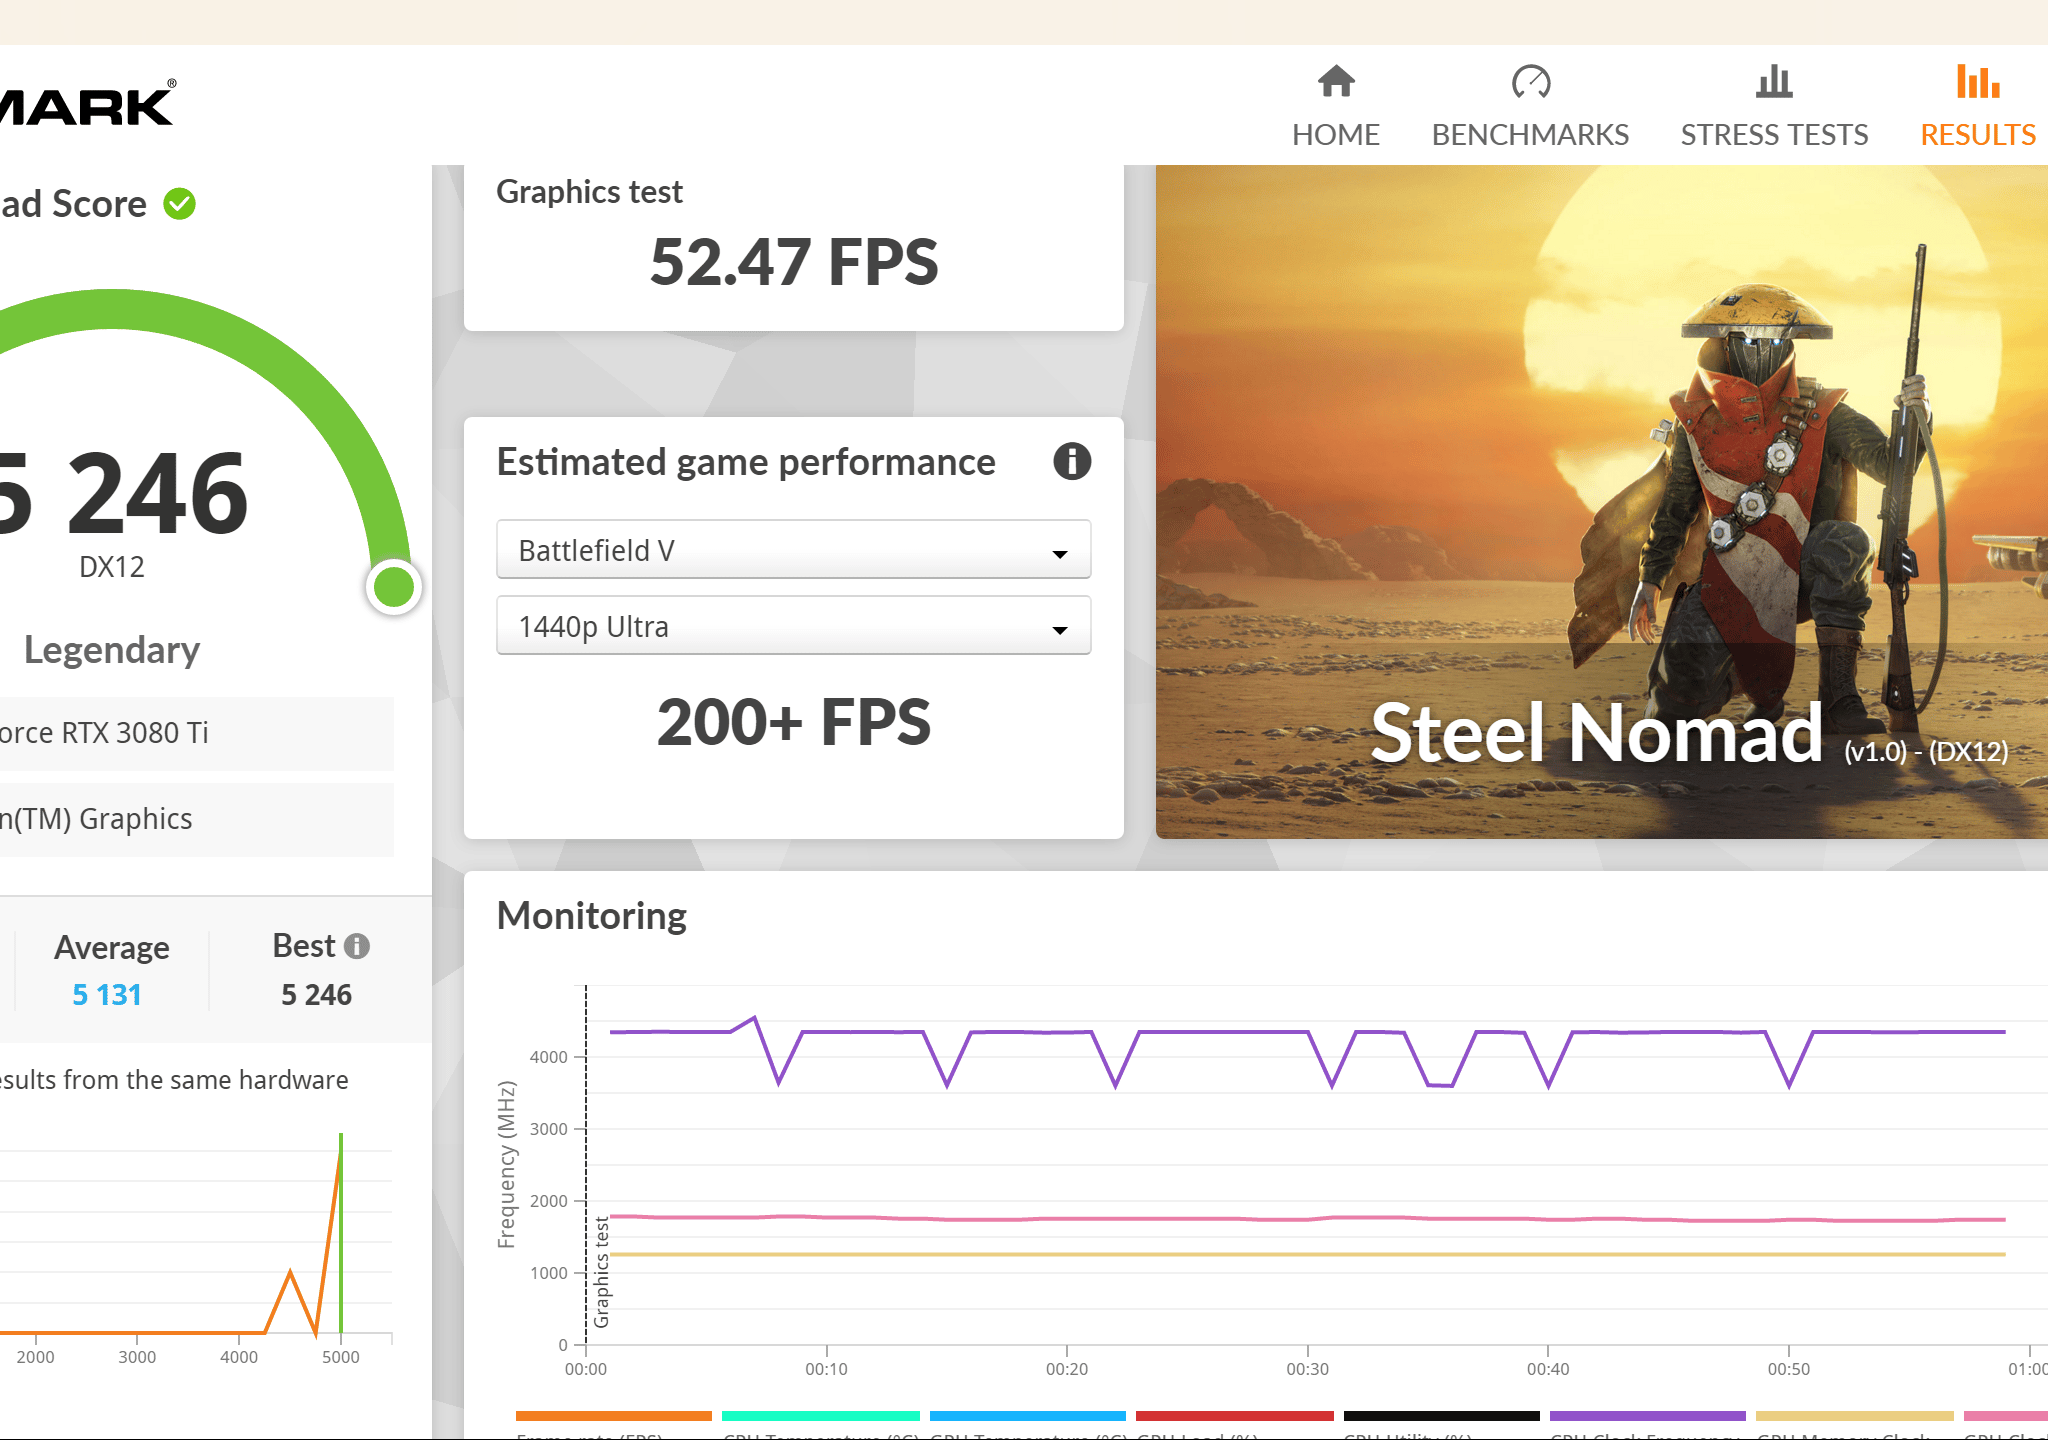
Task: Click the 3DMark logo
Action: [x=88, y=104]
